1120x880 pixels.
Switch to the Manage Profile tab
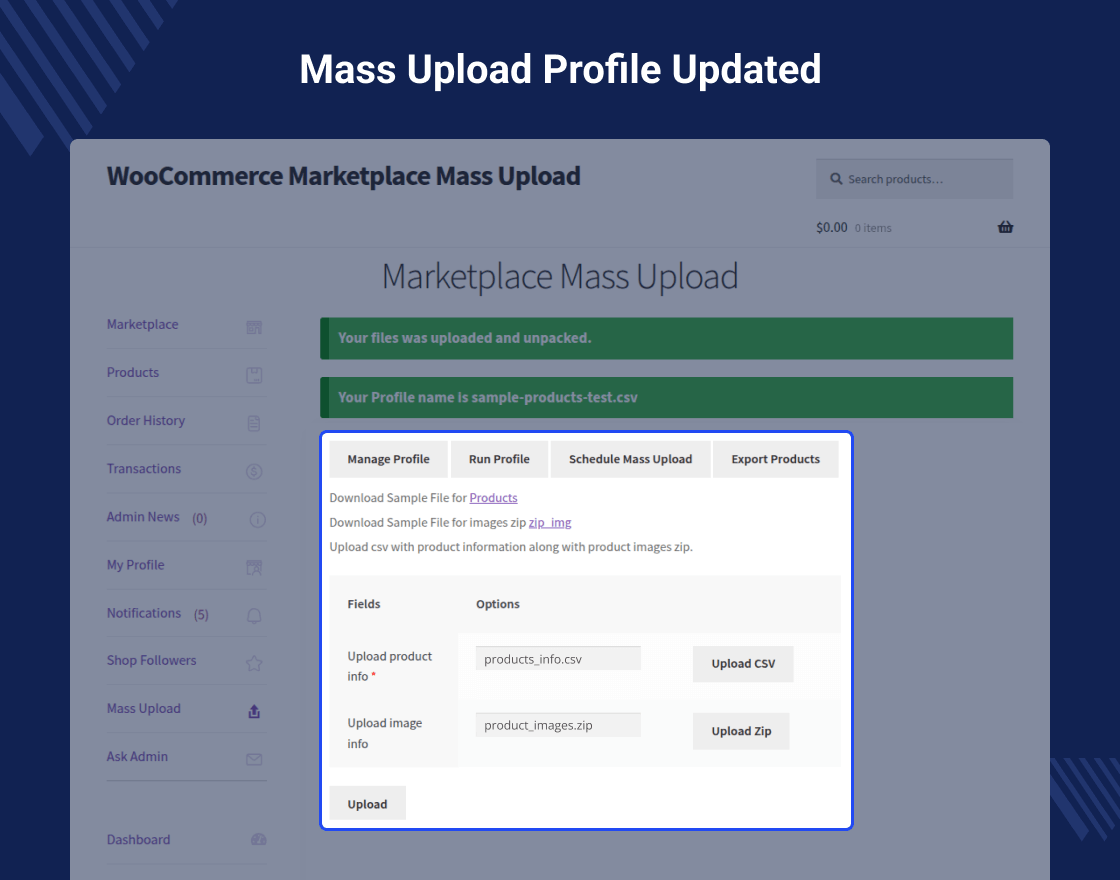click(x=388, y=459)
